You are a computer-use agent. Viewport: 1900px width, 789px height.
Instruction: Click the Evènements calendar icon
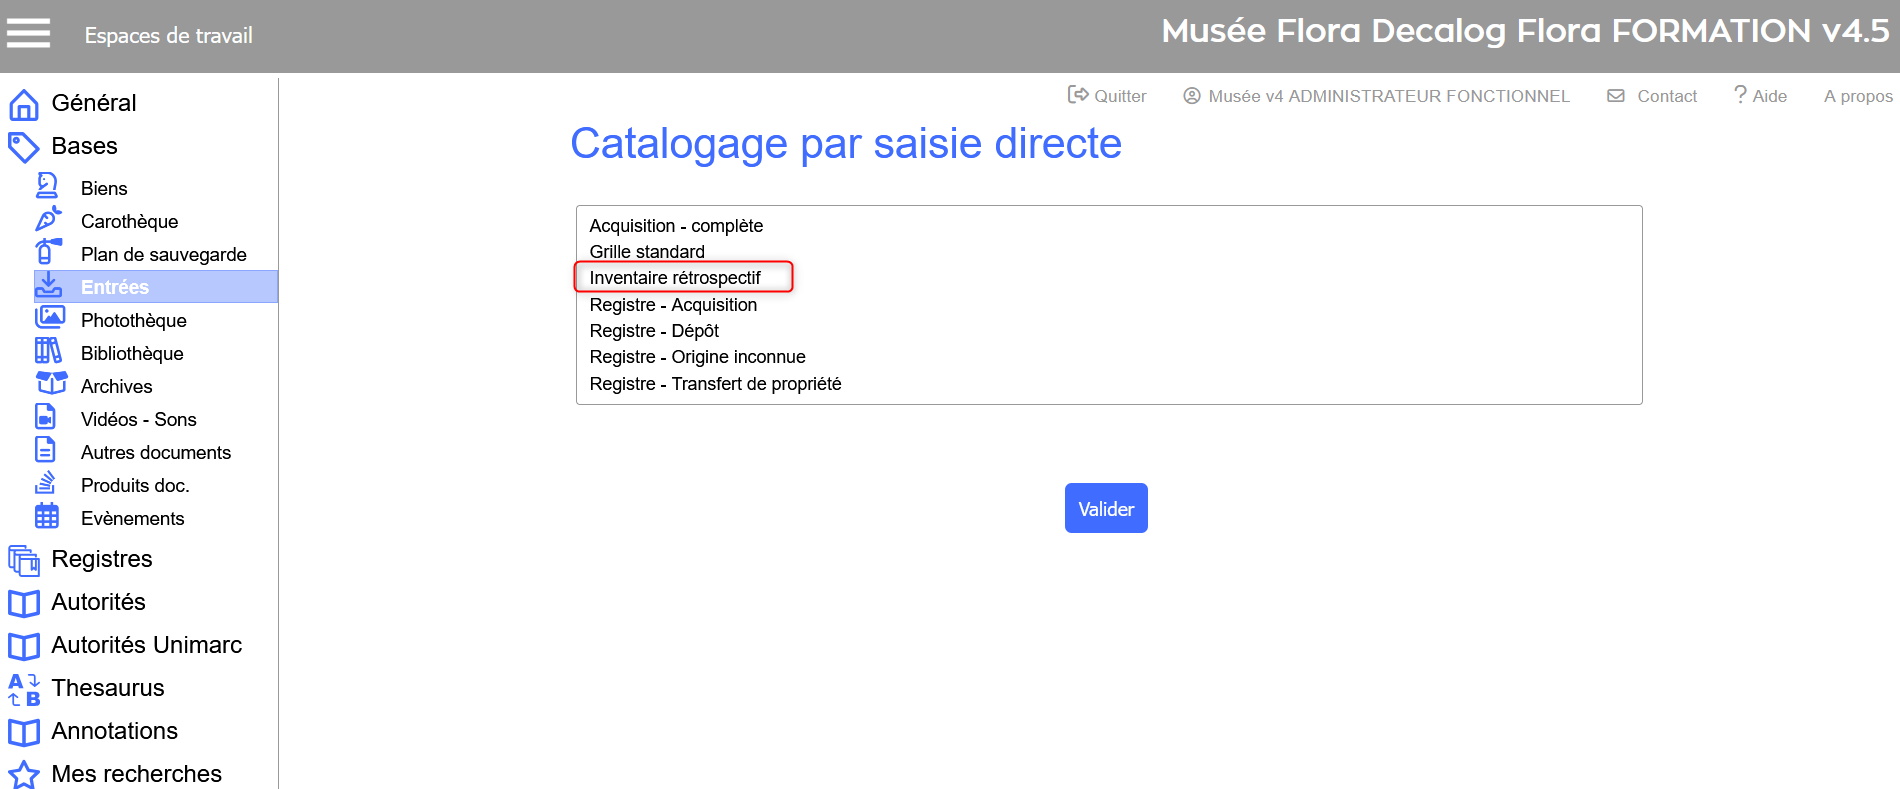[x=47, y=516]
